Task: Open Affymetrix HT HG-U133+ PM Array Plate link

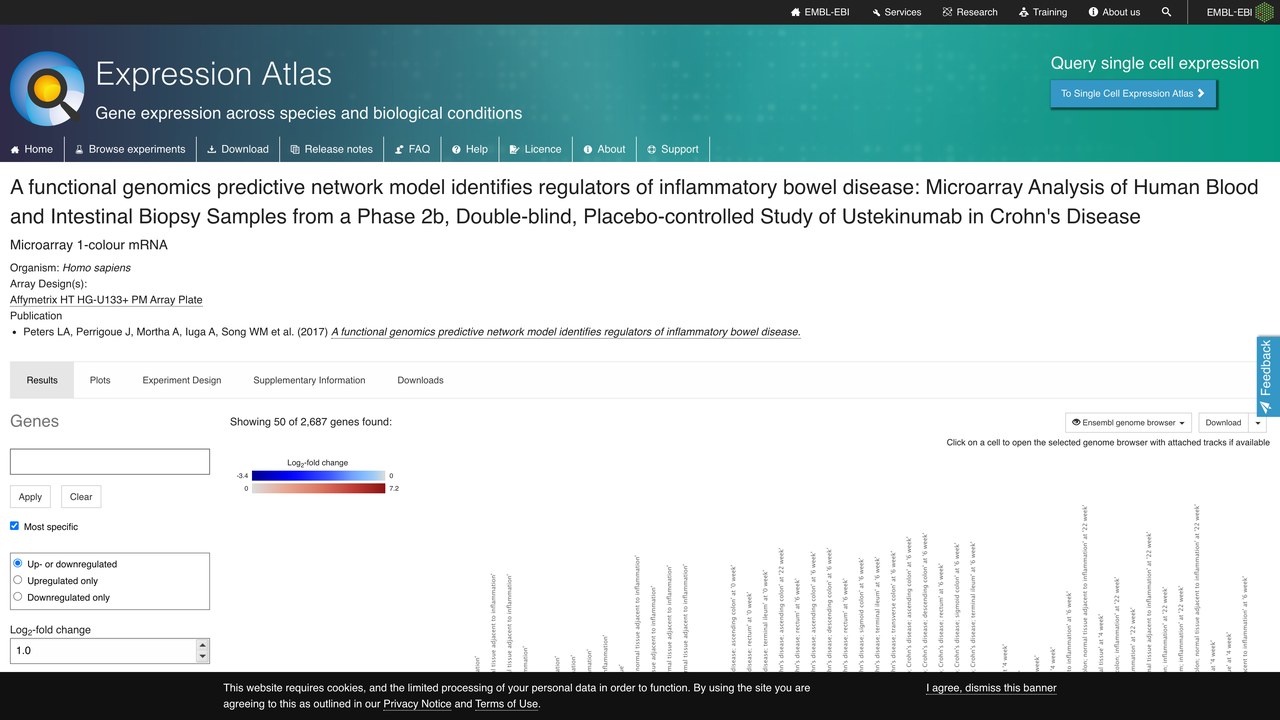Action: 106,300
